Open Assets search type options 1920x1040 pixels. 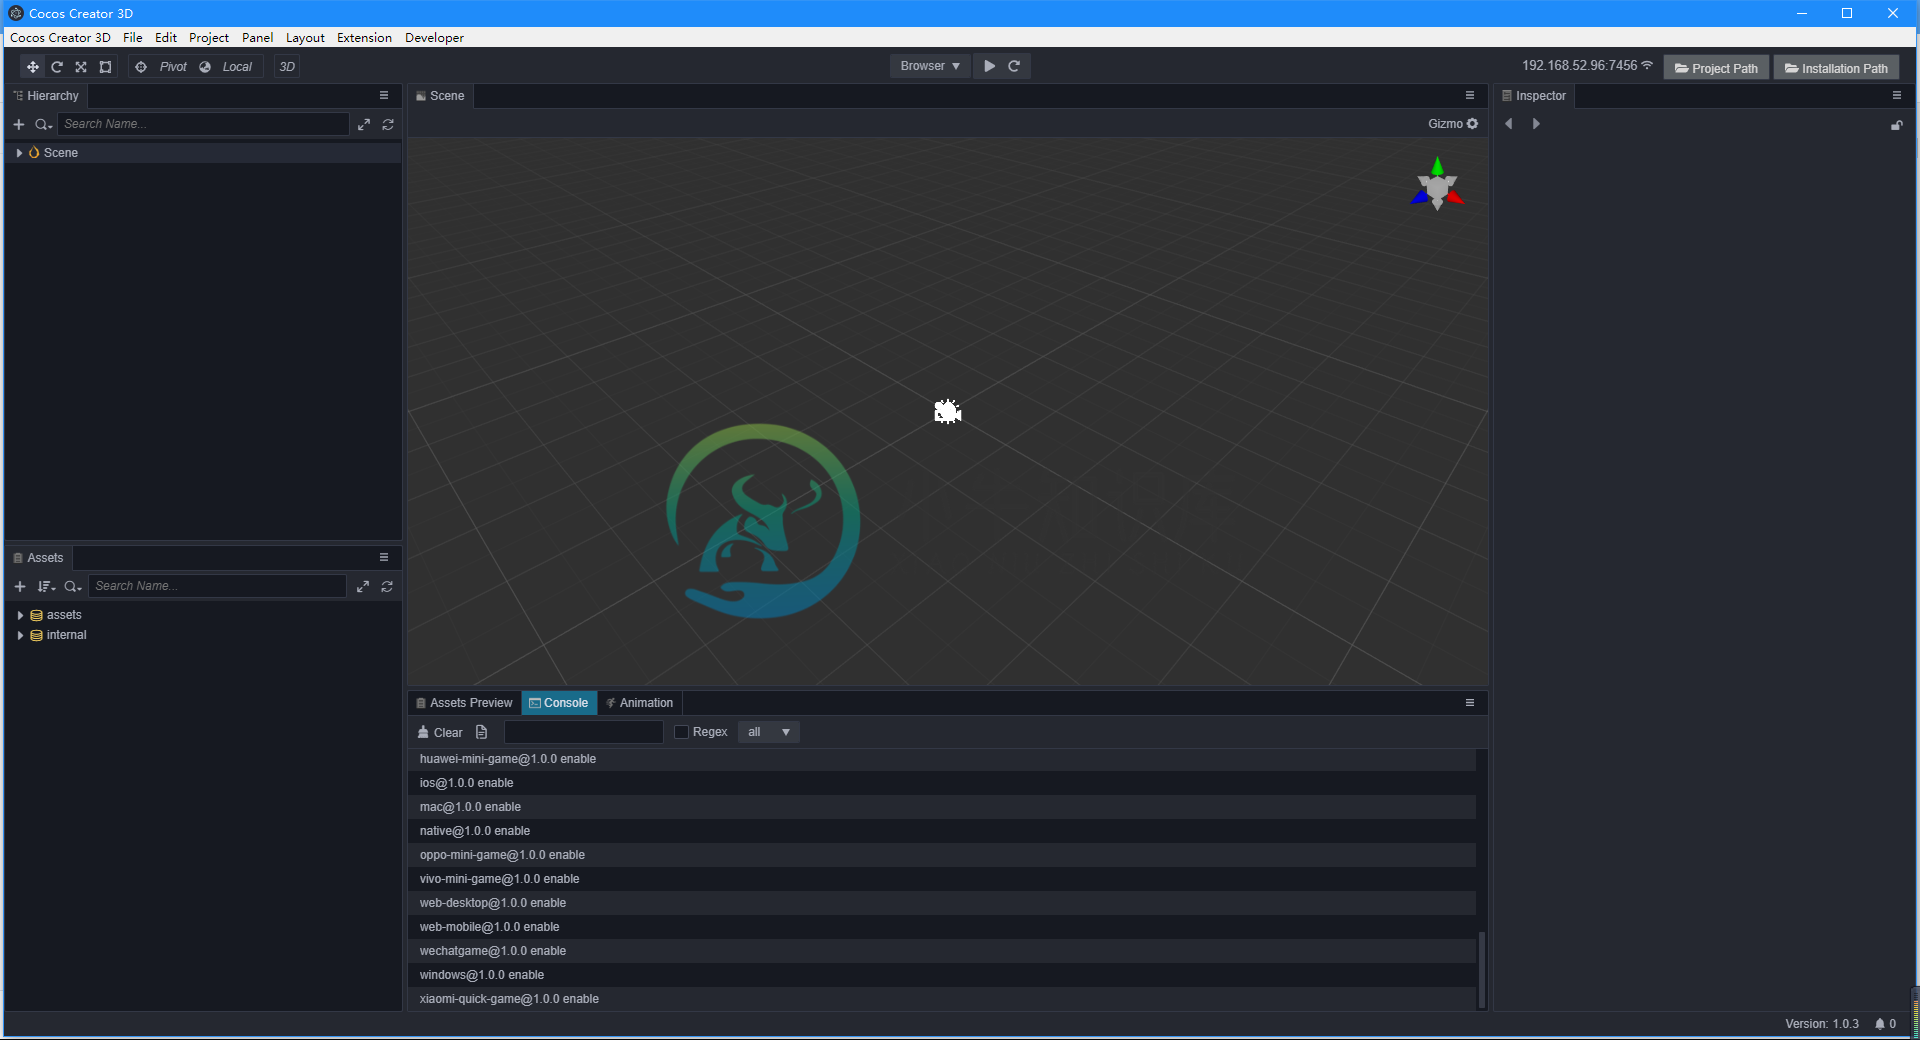[x=73, y=586]
